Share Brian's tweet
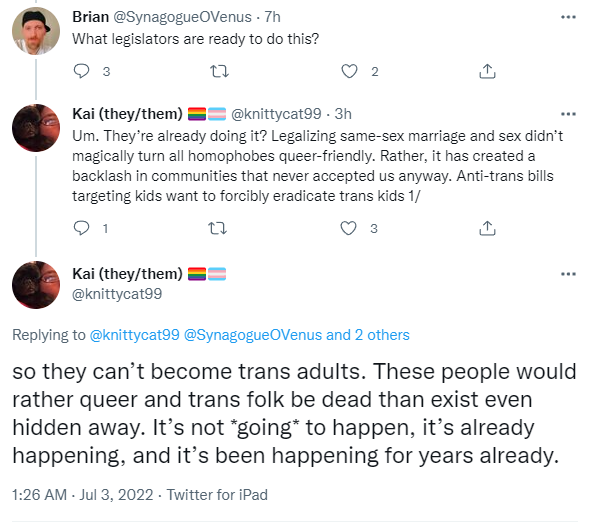 pos(487,71)
